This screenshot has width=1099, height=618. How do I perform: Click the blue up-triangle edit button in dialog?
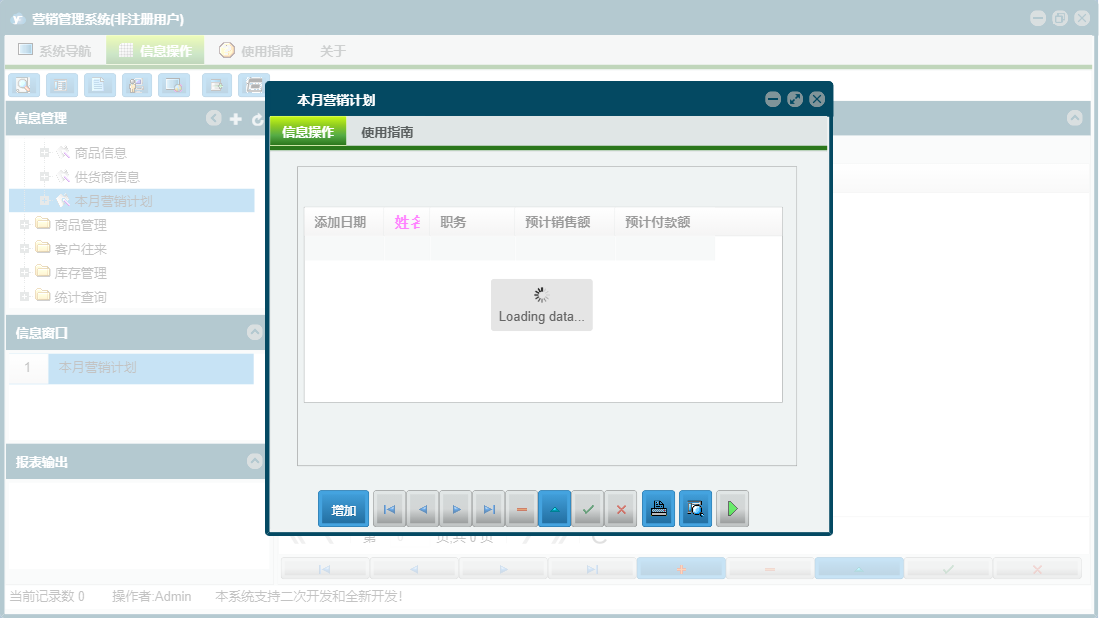click(x=554, y=509)
